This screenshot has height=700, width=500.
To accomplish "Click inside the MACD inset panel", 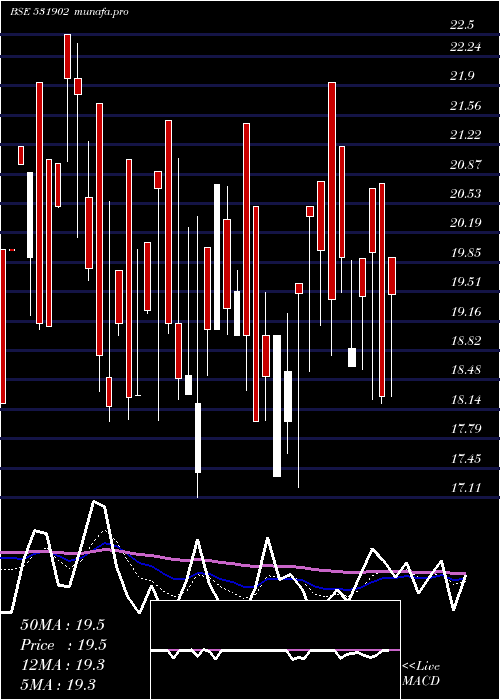I will click(275, 650).
